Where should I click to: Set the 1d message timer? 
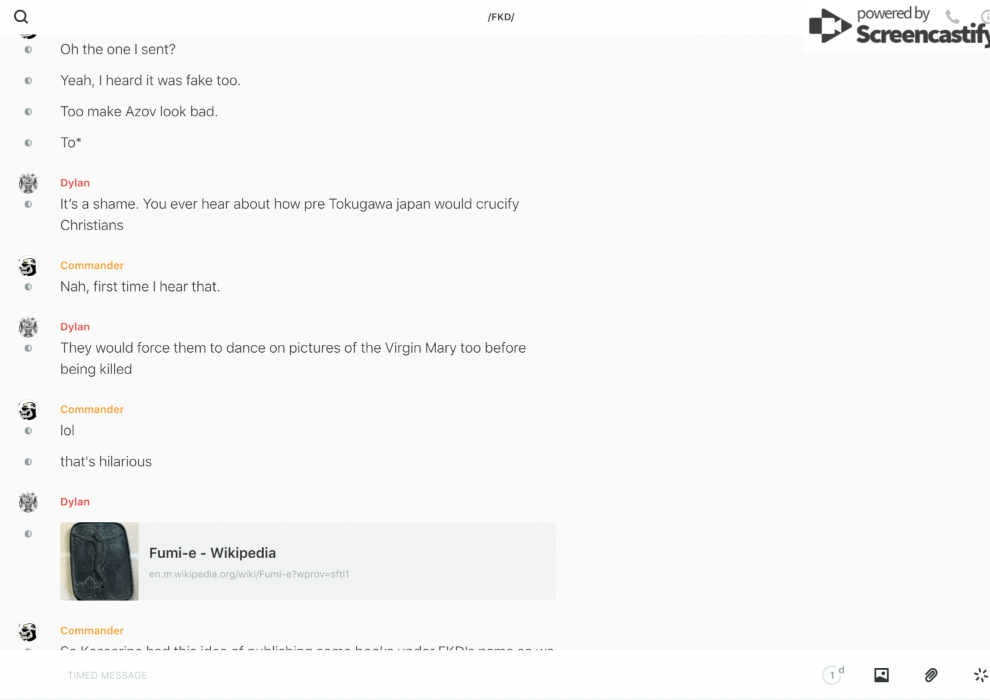pos(833,675)
